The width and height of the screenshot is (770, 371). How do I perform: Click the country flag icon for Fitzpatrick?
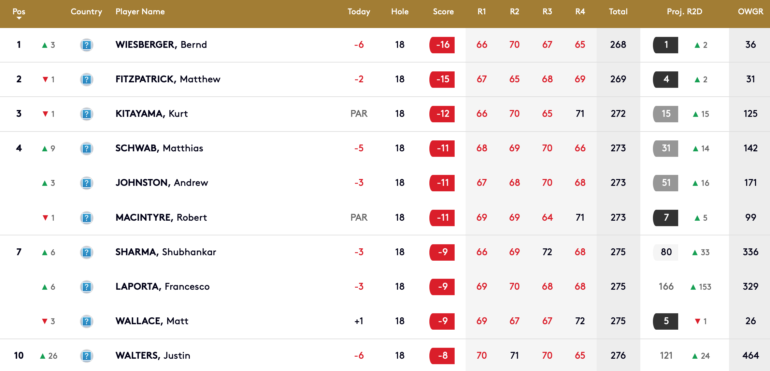(86, 80)
